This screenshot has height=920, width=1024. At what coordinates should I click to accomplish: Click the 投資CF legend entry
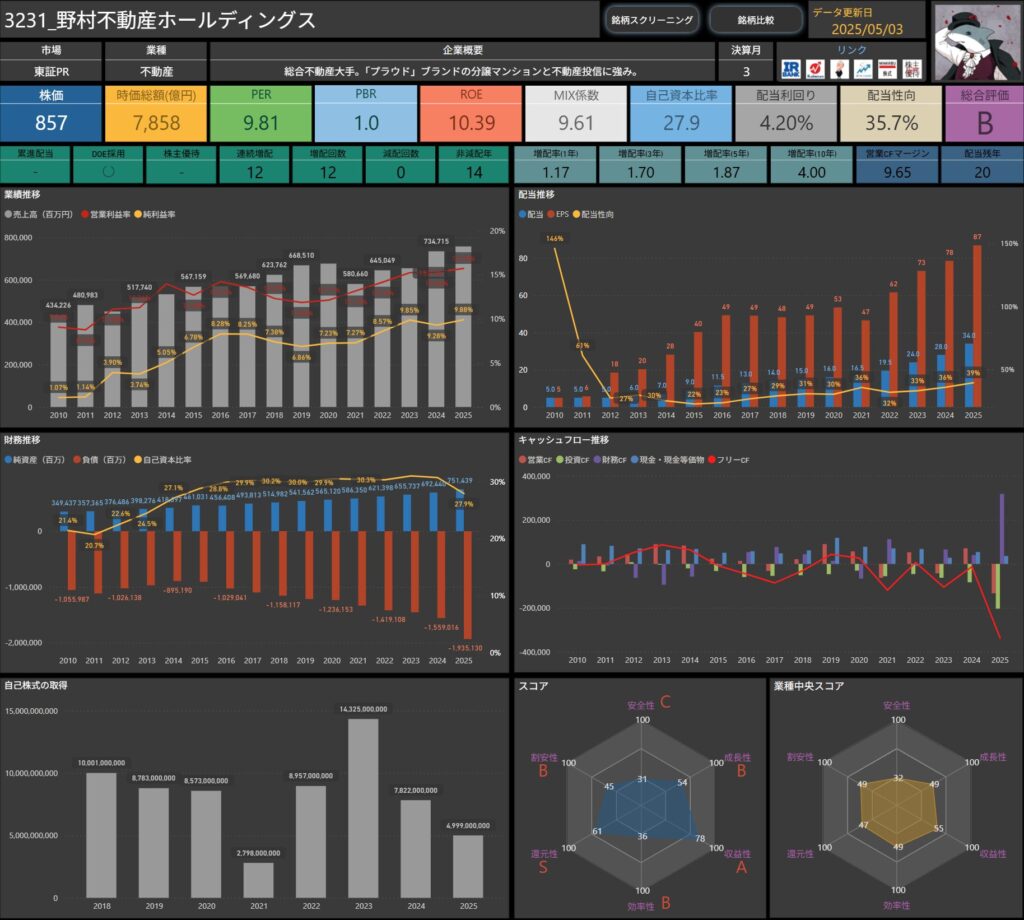573,460
